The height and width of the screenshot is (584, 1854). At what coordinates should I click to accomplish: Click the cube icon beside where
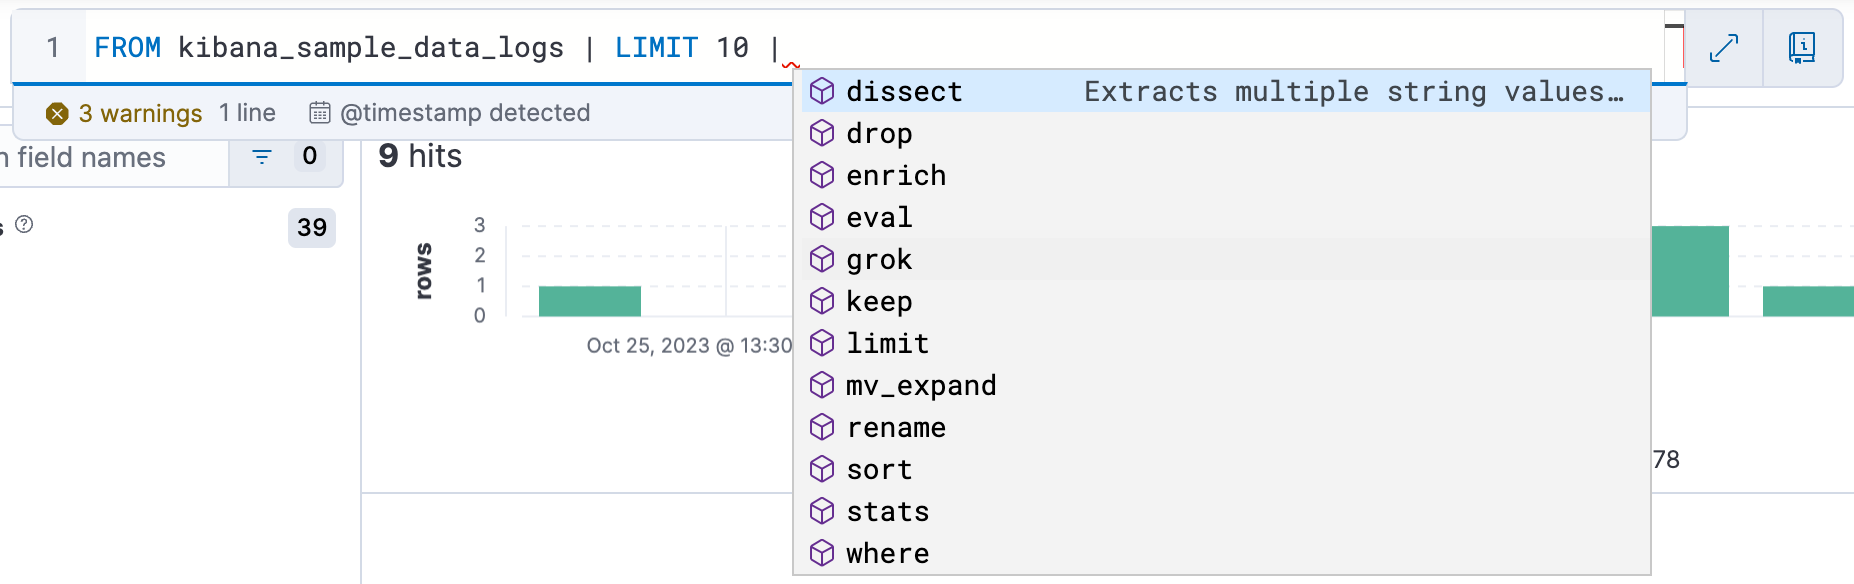(822, 553)
